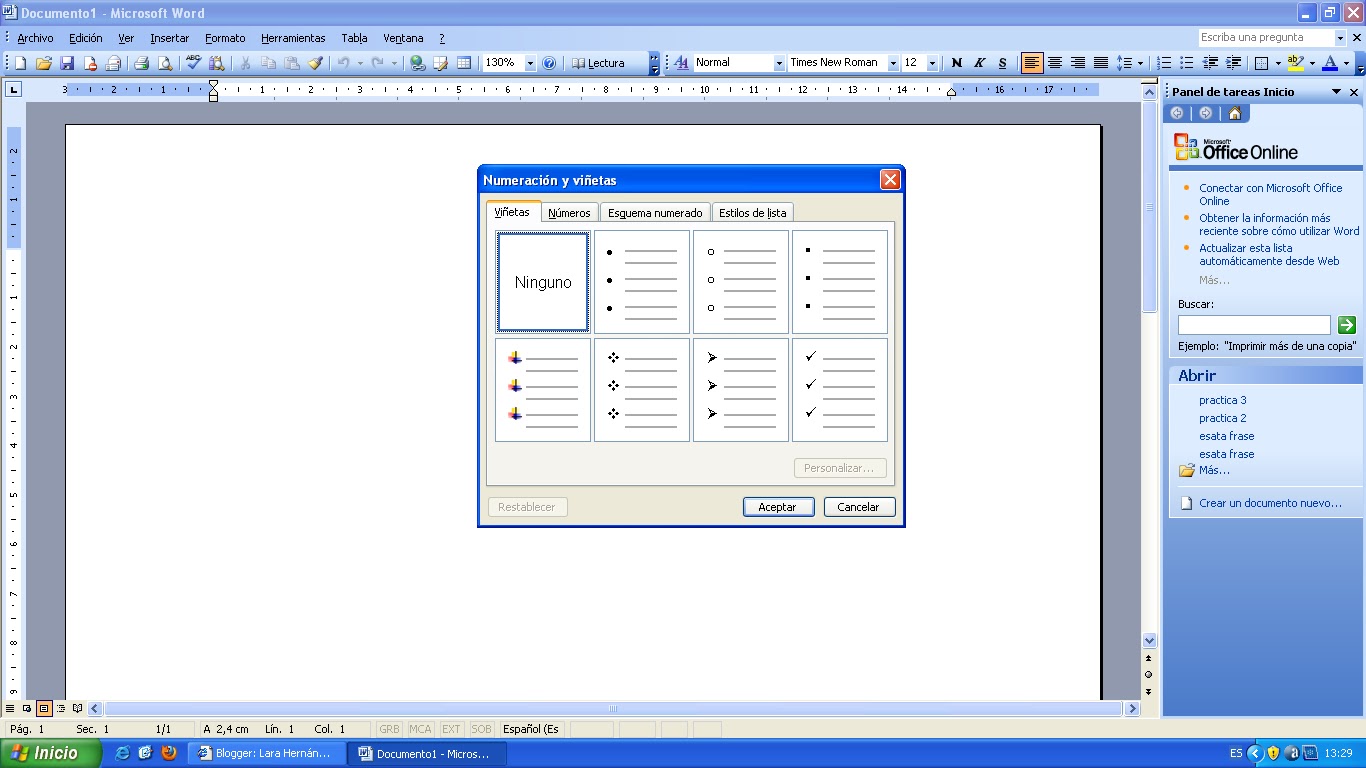Justify the paragraph text
The height and width of the screenshot is (768, 1366).
point(1100,63)
